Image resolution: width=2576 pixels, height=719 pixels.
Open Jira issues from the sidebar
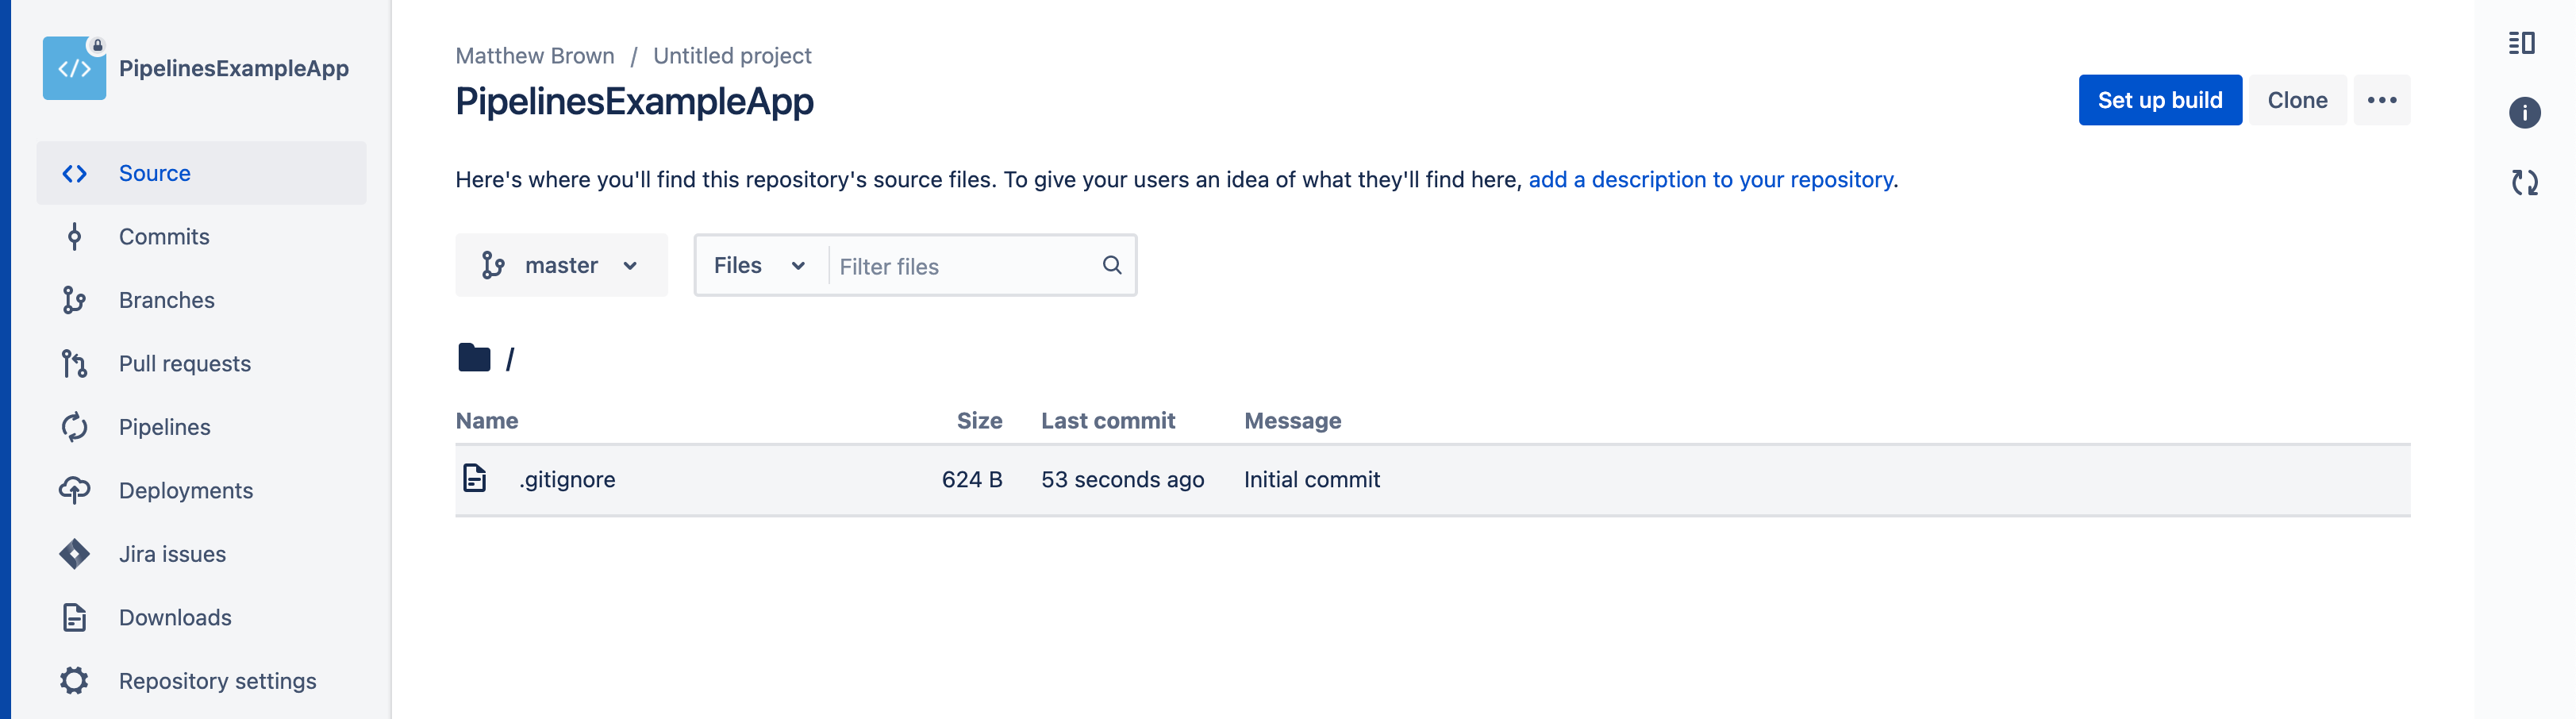[x=172, y=553]
